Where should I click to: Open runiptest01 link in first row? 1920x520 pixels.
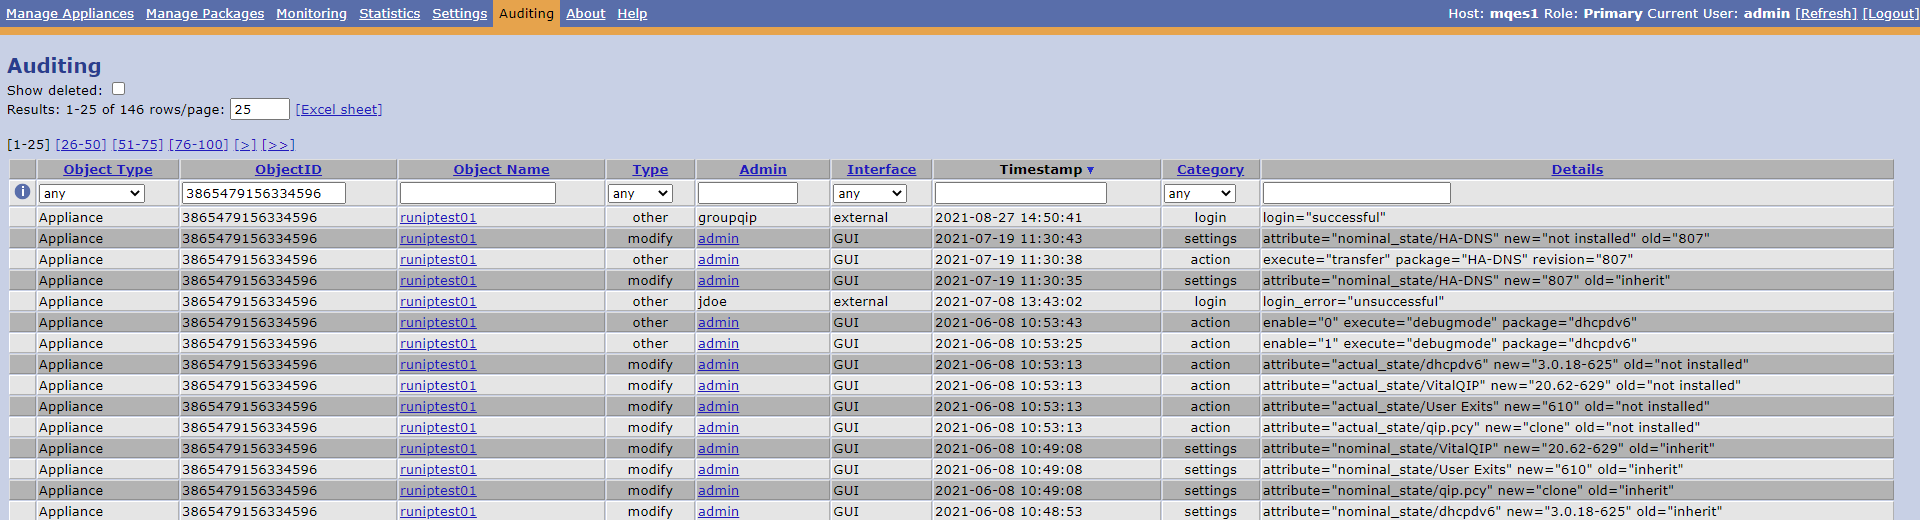[x=438, y=217]
